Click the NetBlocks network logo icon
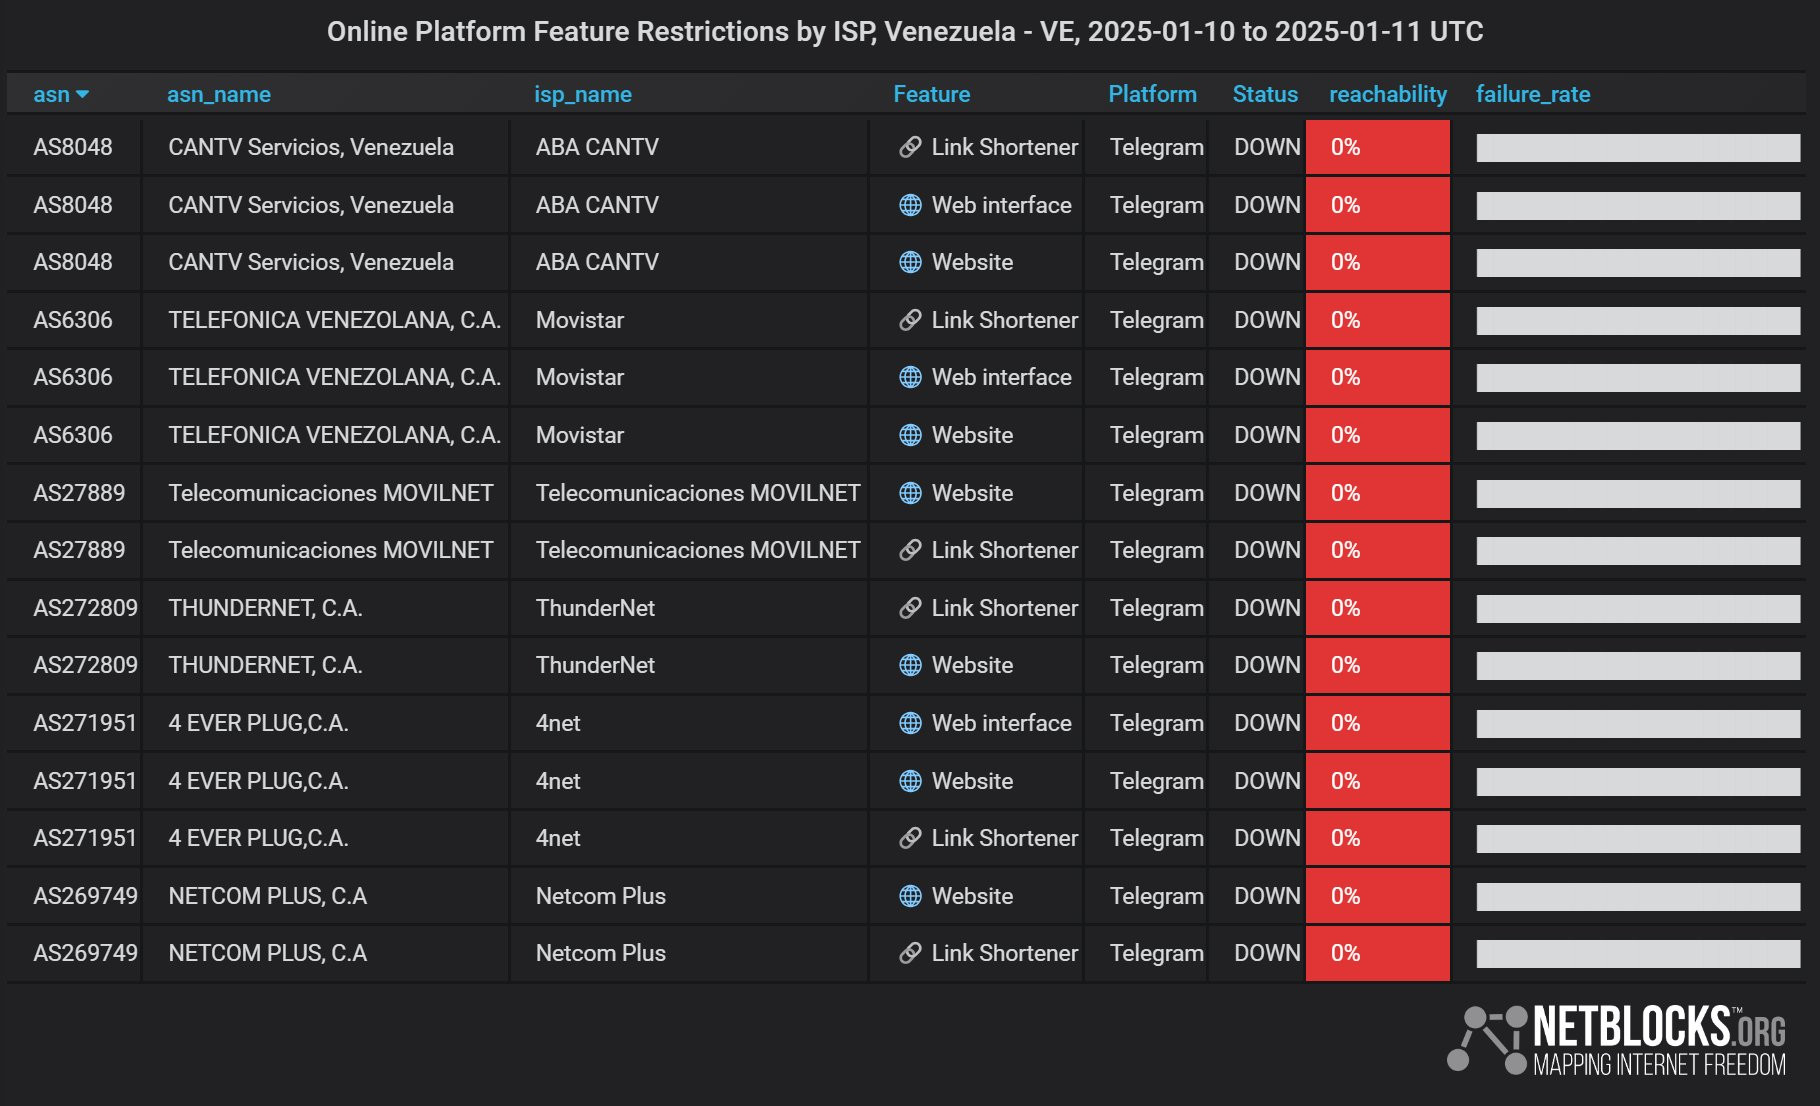The height and width of the screenshot is (1106, 1820). tap(1487, 1039)
